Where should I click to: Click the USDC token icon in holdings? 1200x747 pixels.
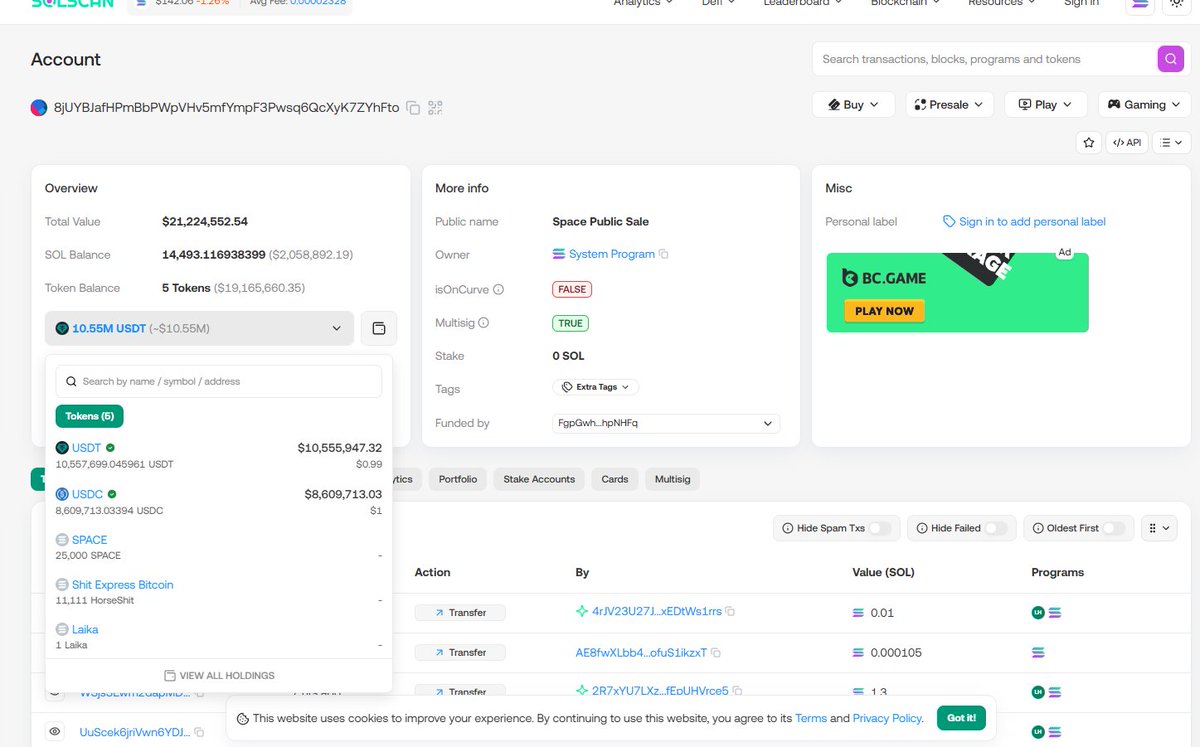tap(62, 494)
